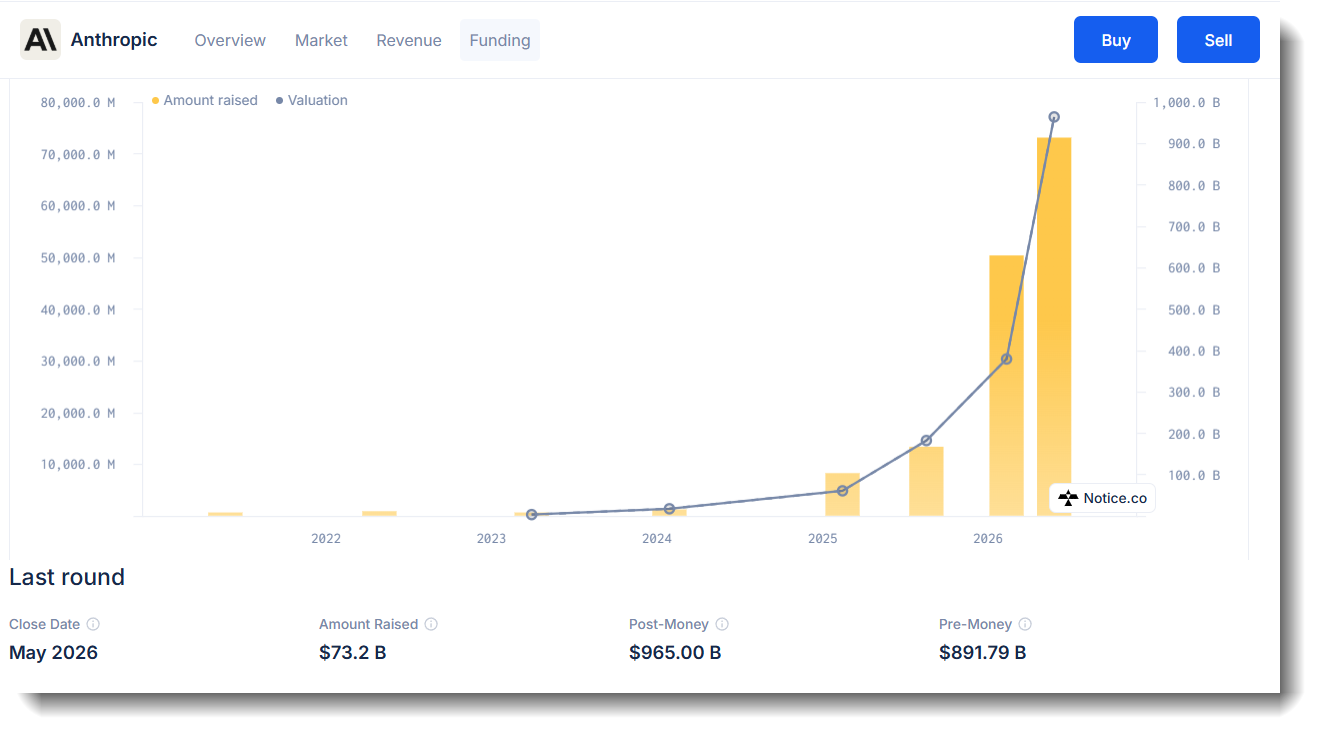
Task: Click the info icon beside Post-Money
Action: pos(722,624)
